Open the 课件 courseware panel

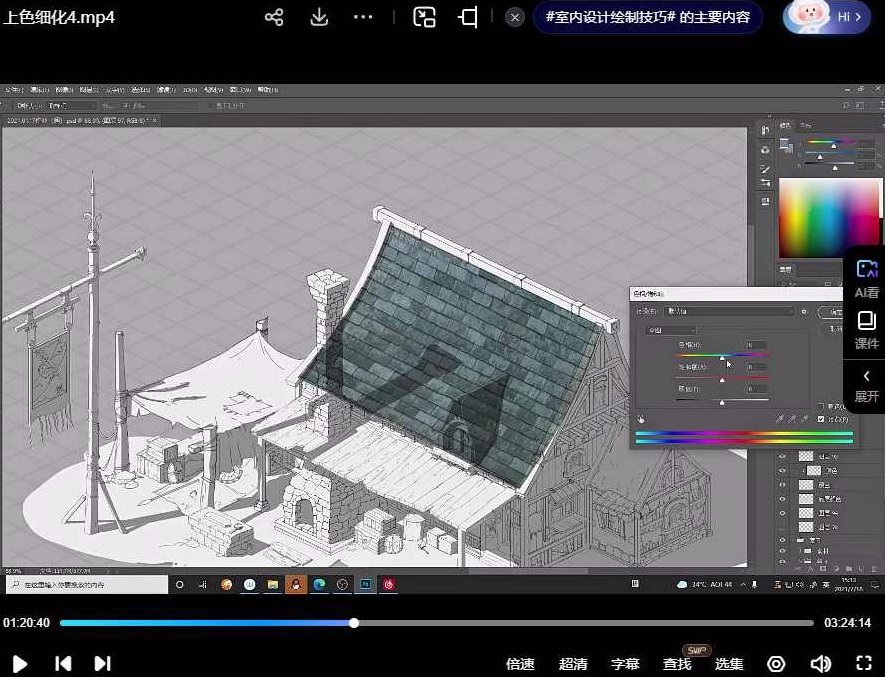(866, 331)
